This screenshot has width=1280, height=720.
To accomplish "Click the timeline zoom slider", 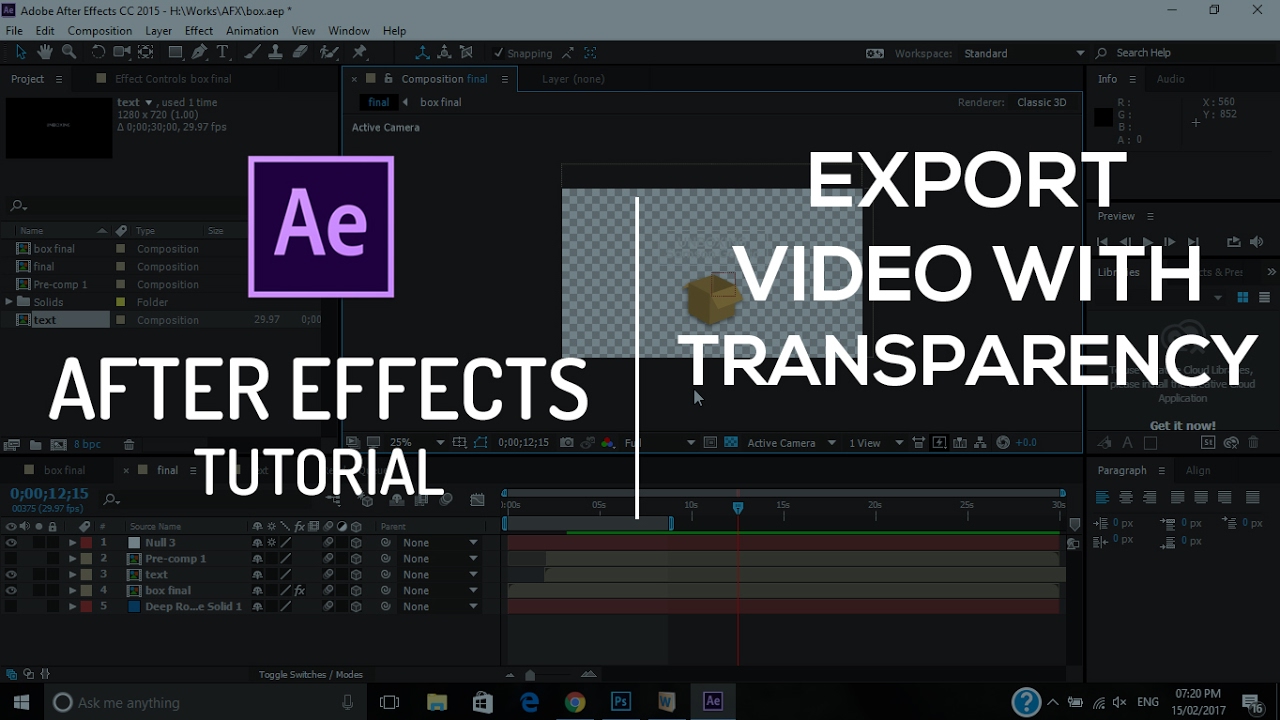I will coord(531,675).
